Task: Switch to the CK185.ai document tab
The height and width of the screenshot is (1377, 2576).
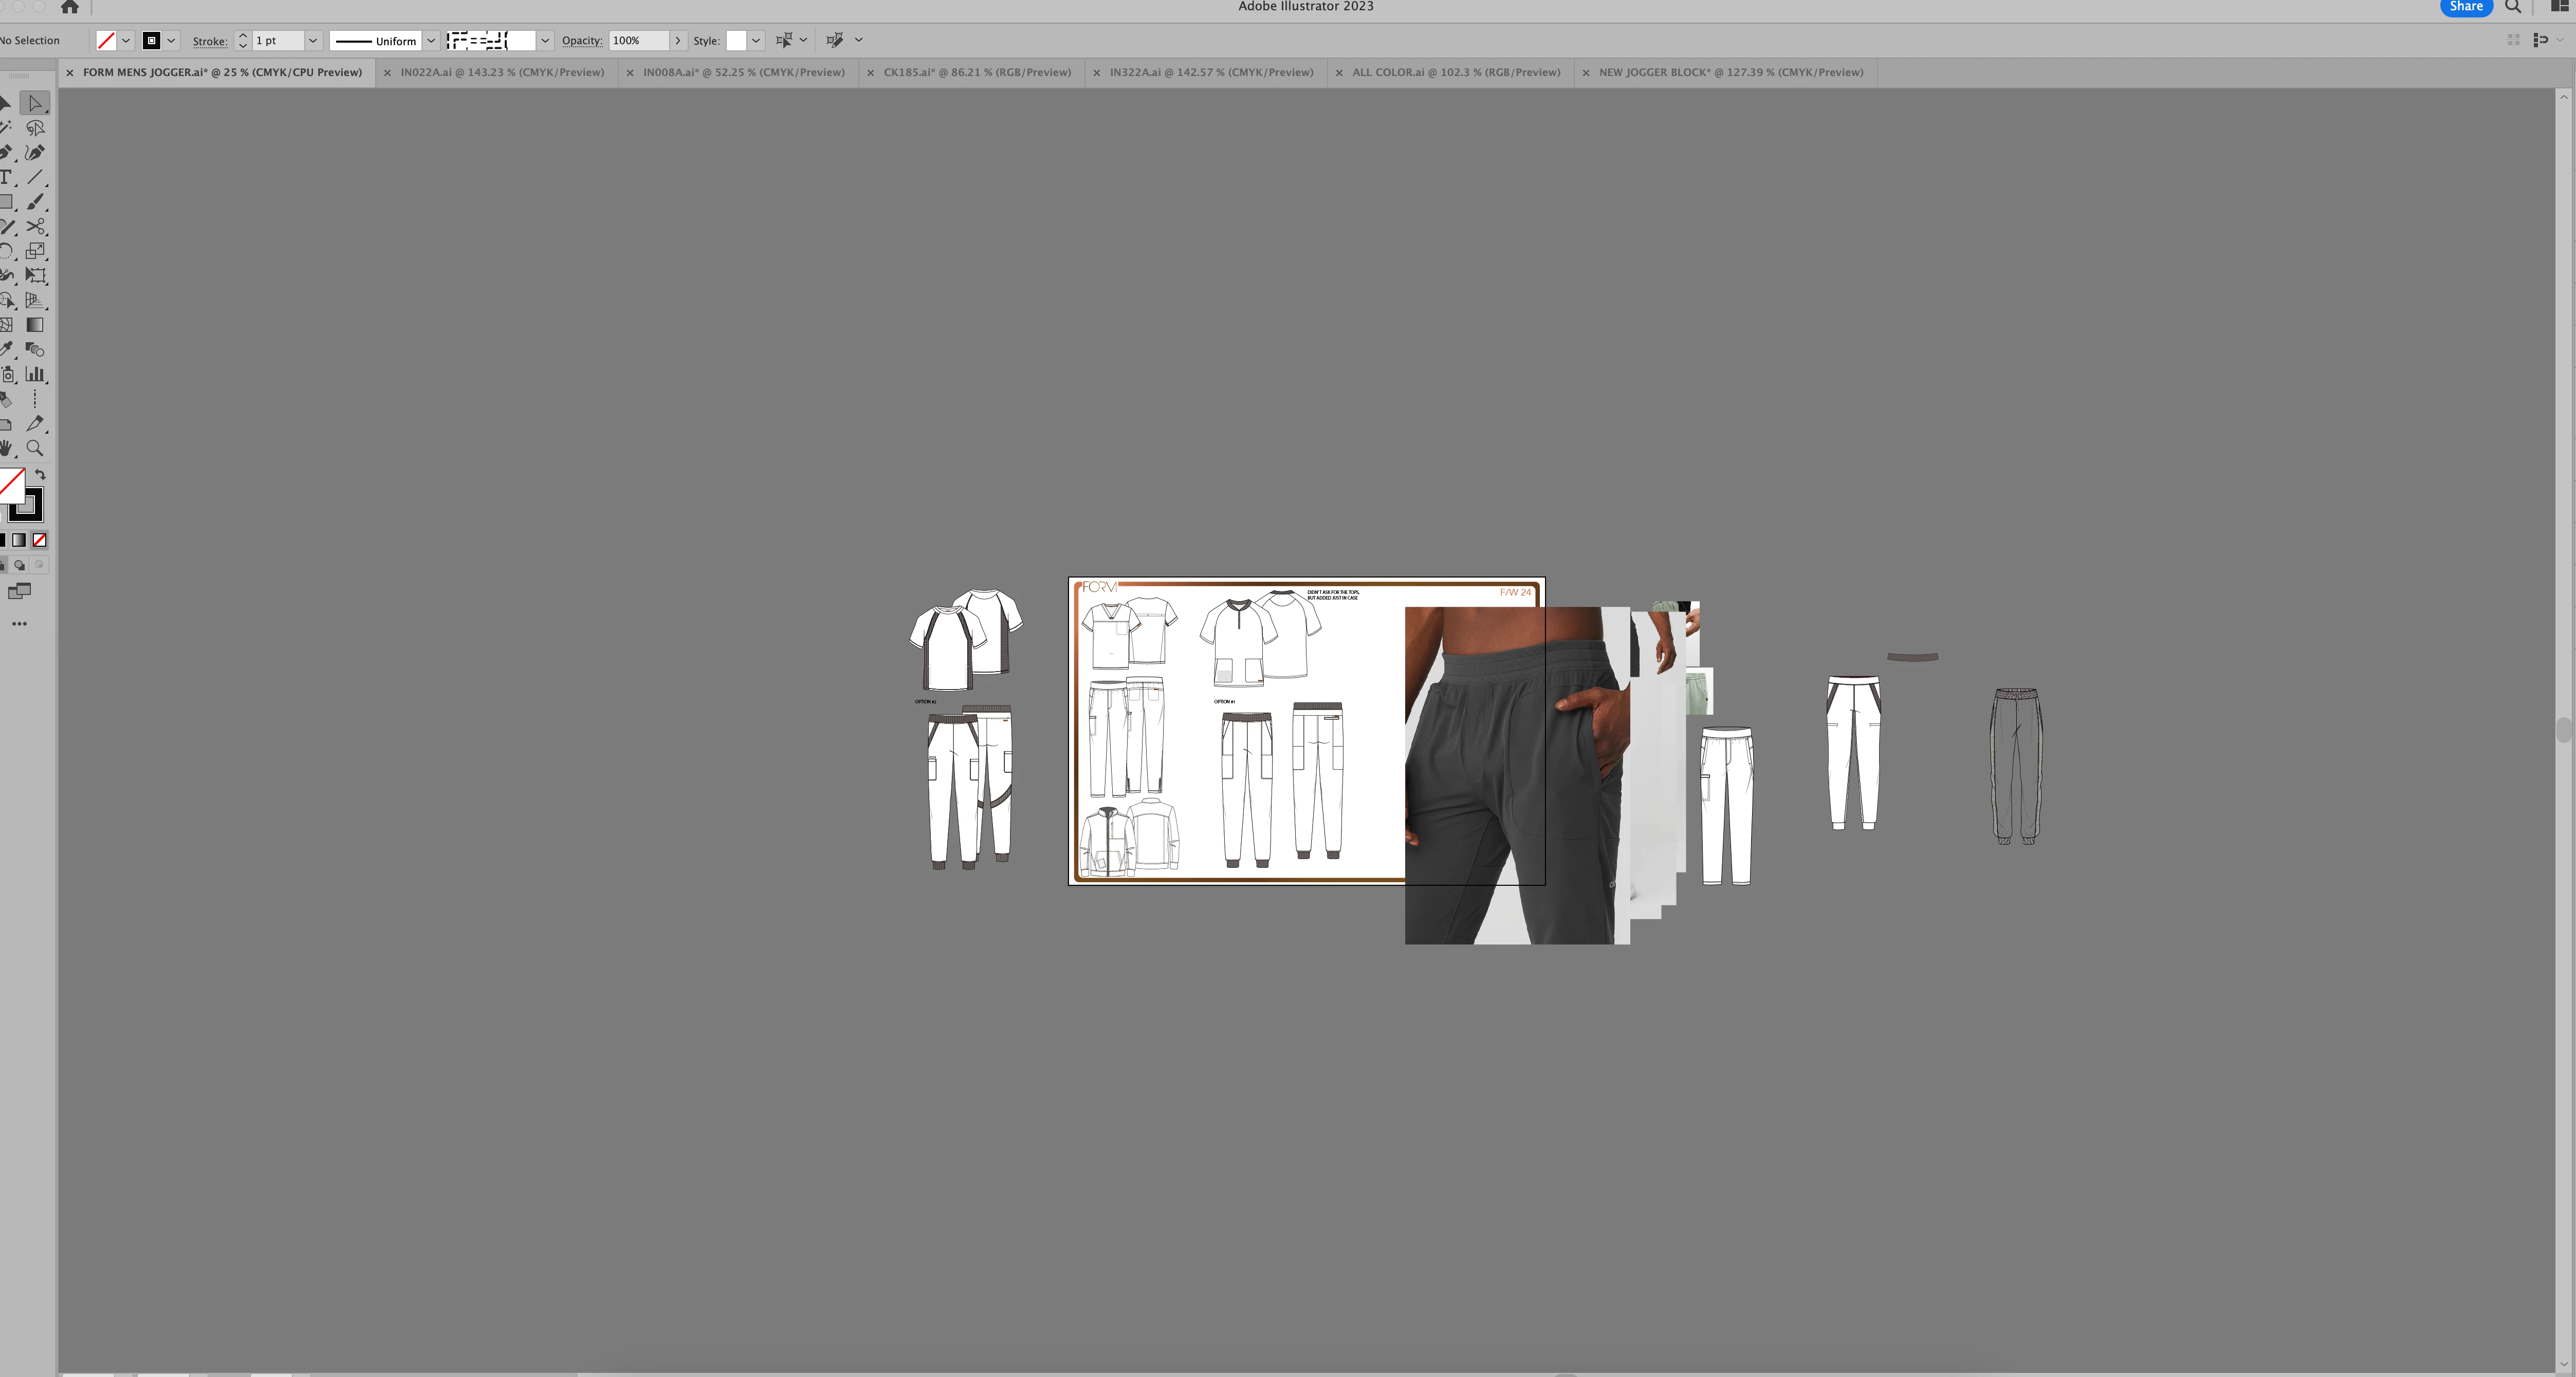Action: pos(976,72)
